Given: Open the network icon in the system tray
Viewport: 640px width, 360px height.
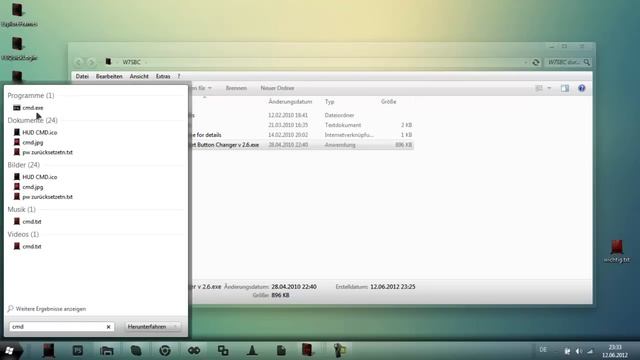Looking at the screenshot, I should point(590,351).
